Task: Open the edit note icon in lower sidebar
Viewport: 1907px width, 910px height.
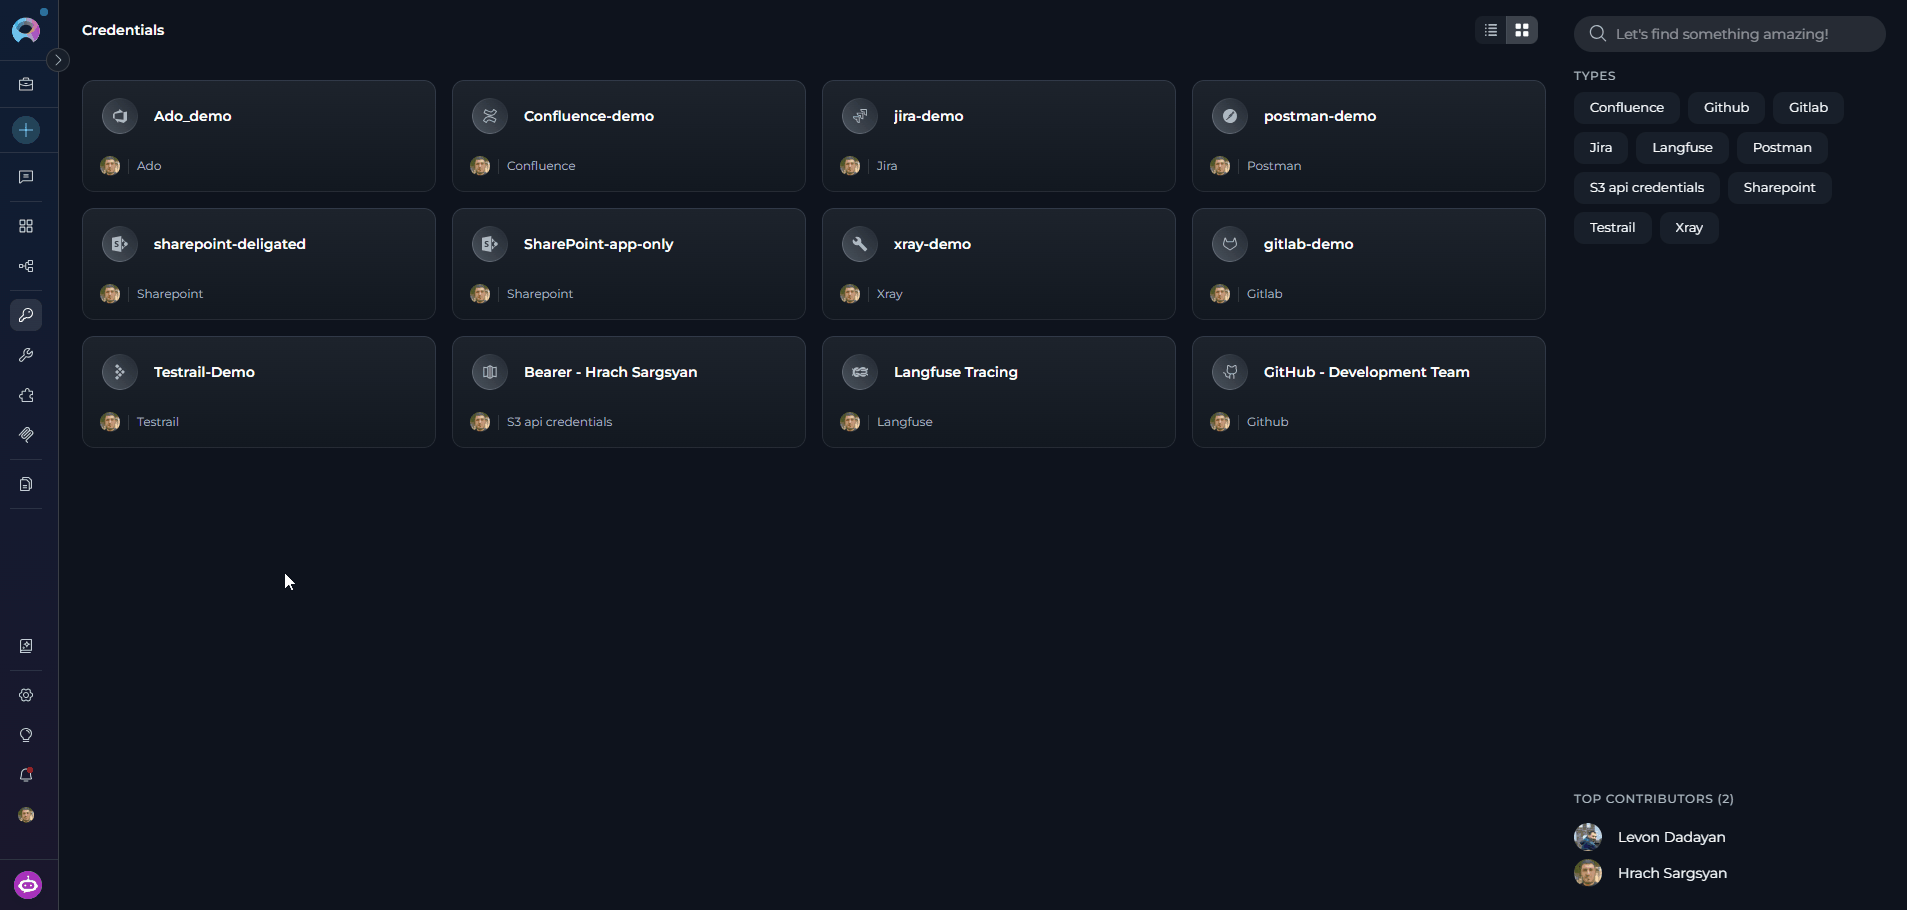Action: point(26,646)
